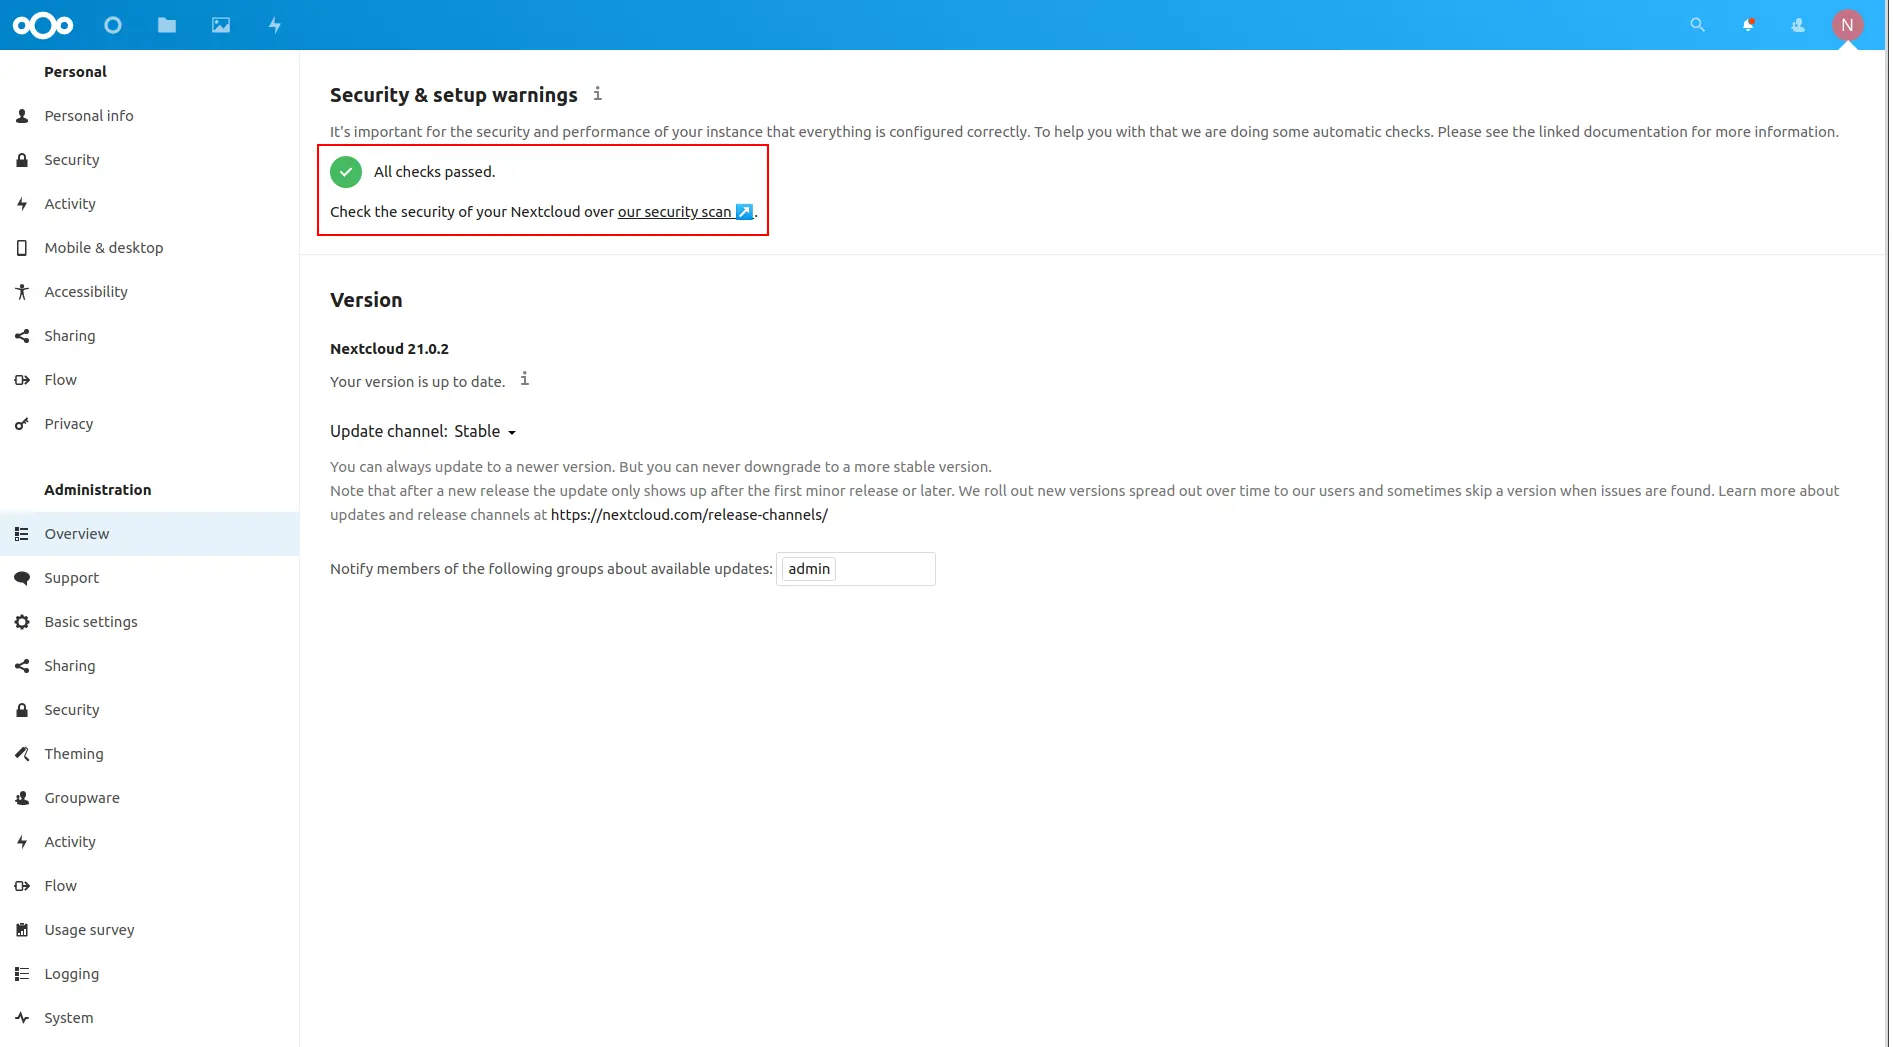Click the Personal section heading

point(75,72)
